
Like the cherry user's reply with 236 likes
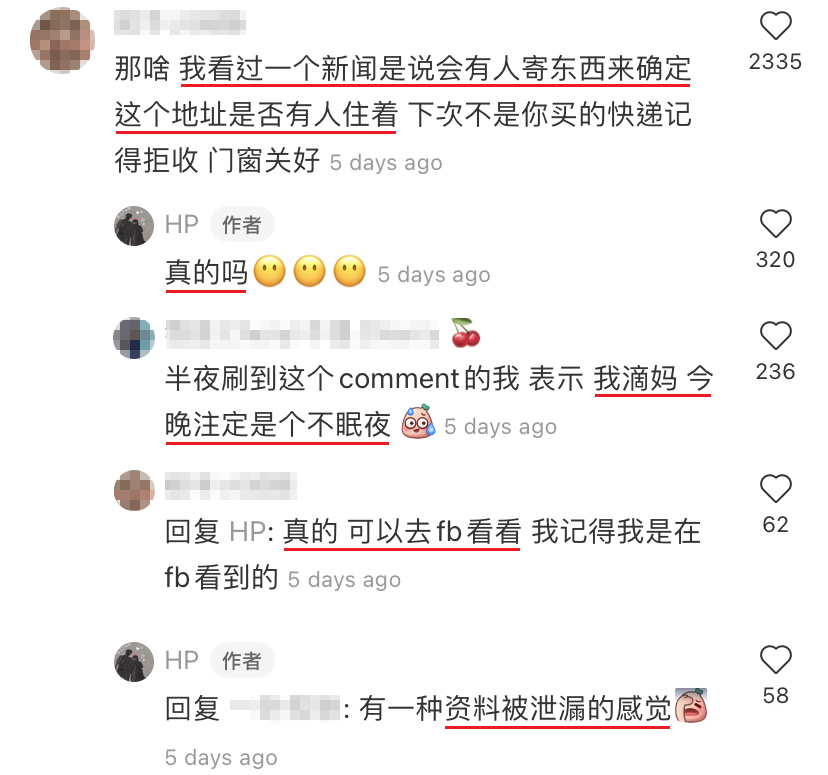pos(775,335)
